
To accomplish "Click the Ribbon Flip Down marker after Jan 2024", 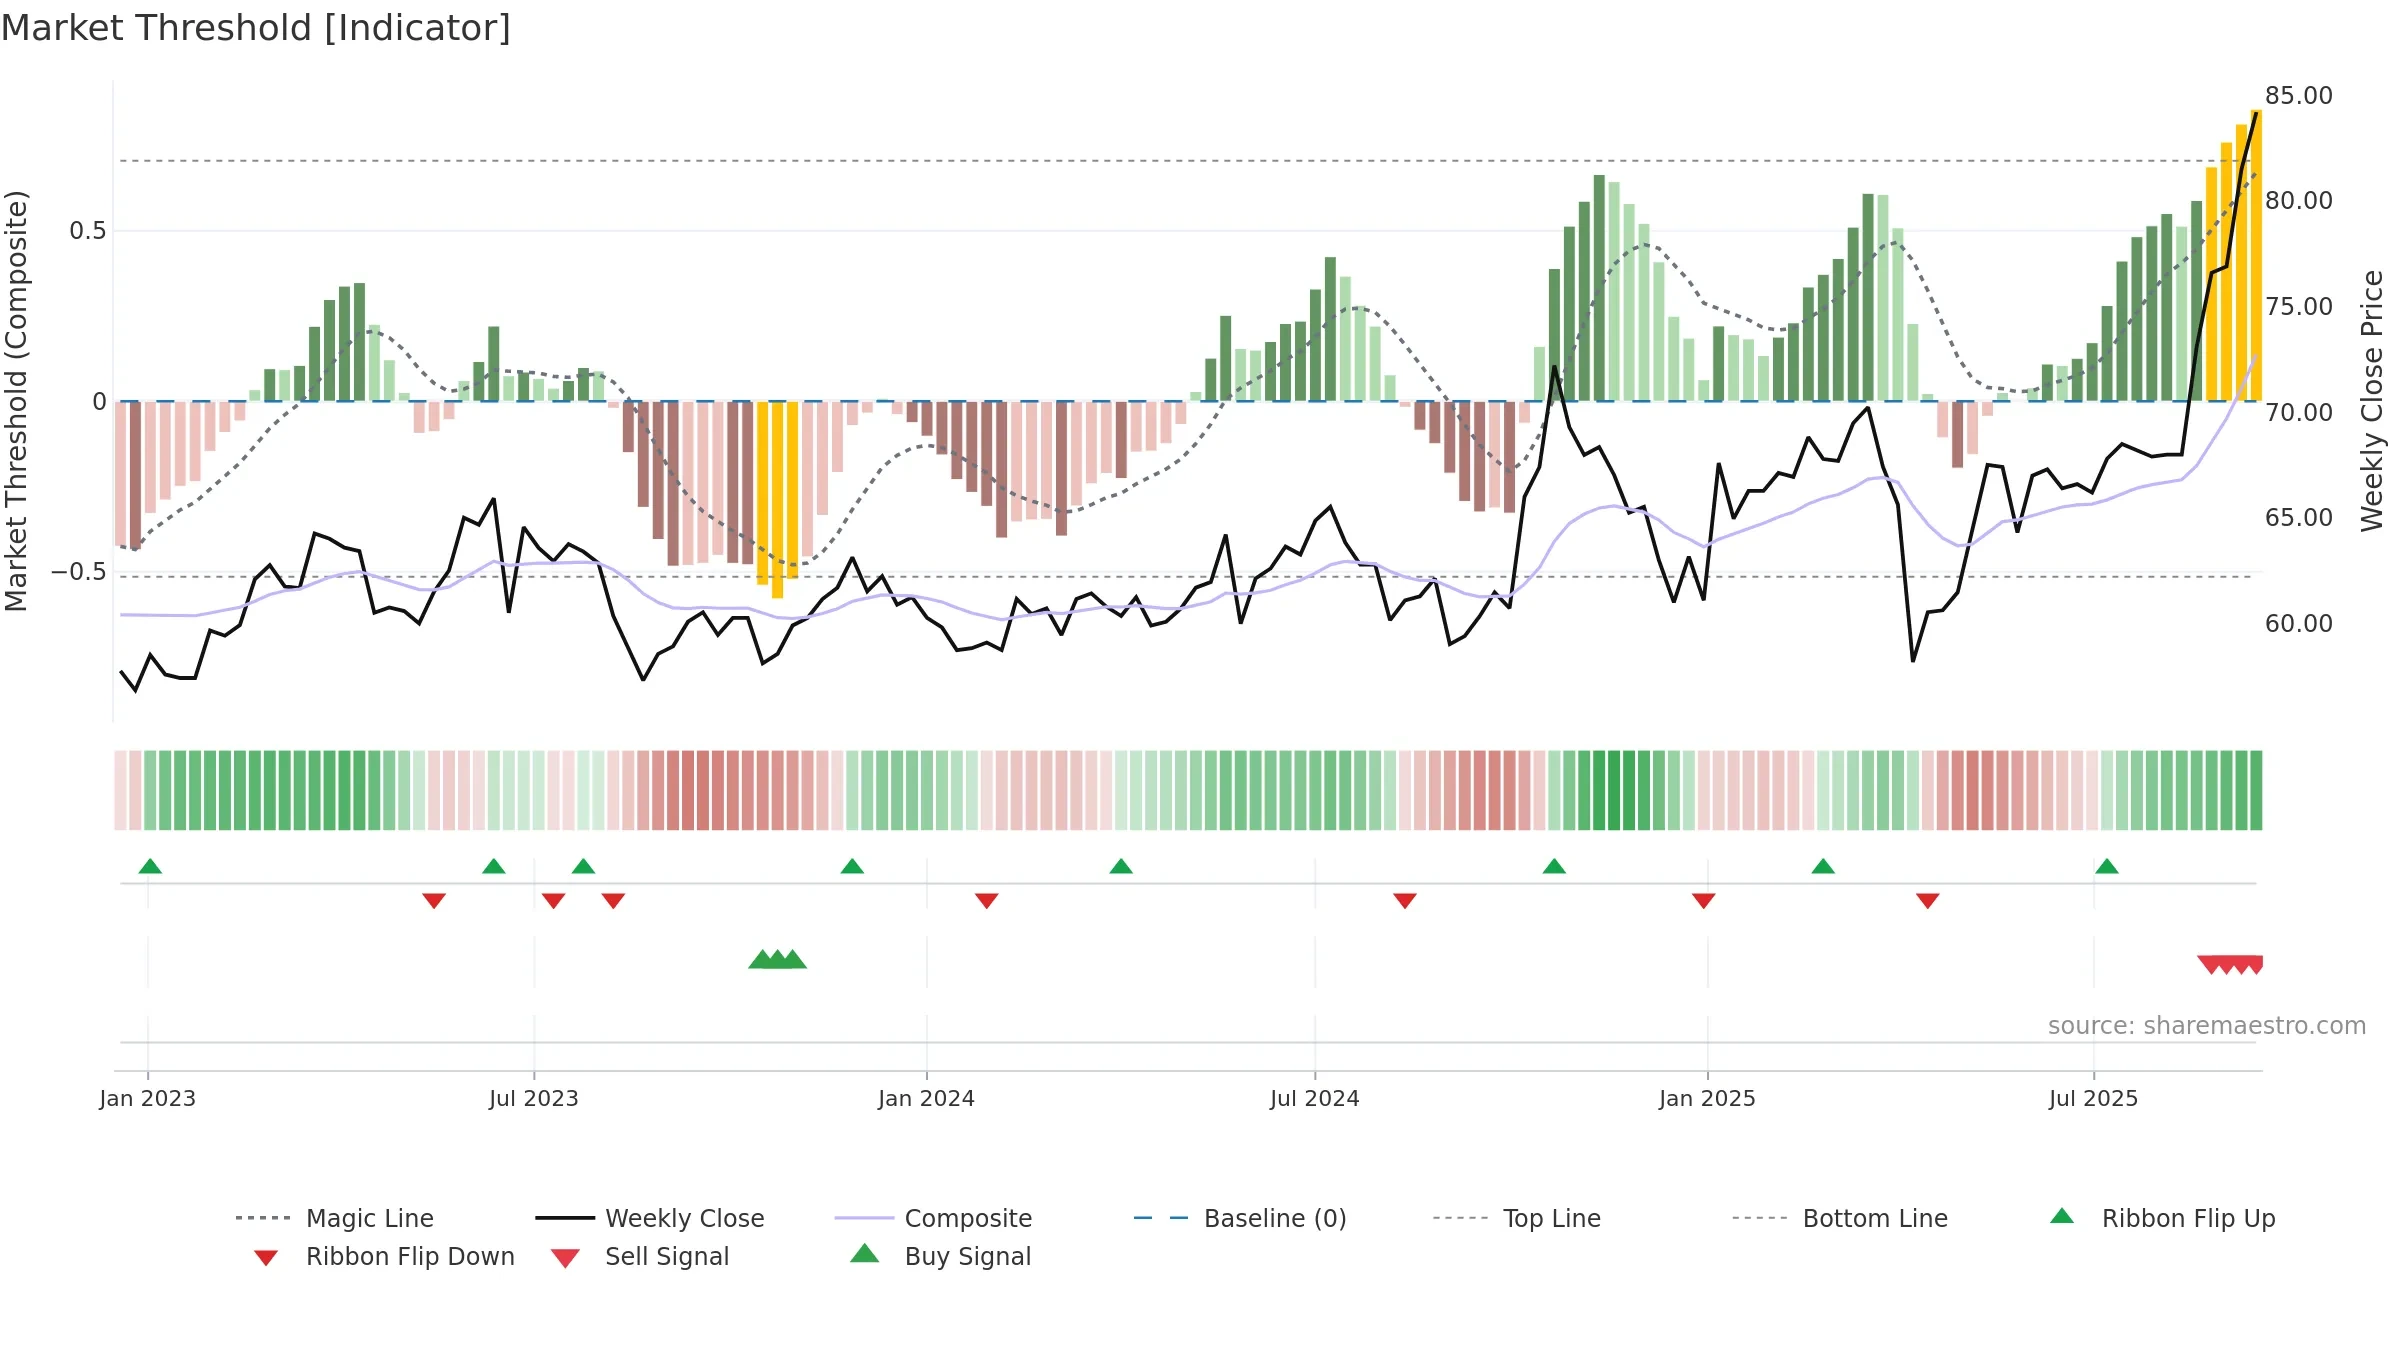I will click(987, 901).
